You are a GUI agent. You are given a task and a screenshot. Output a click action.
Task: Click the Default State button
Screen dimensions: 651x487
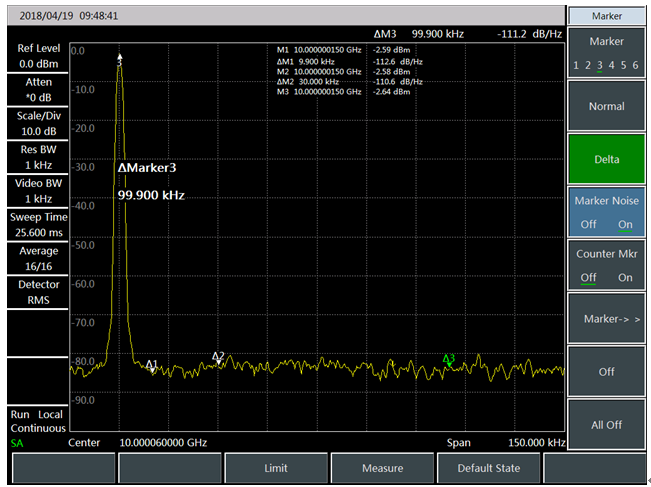[489, 468]
